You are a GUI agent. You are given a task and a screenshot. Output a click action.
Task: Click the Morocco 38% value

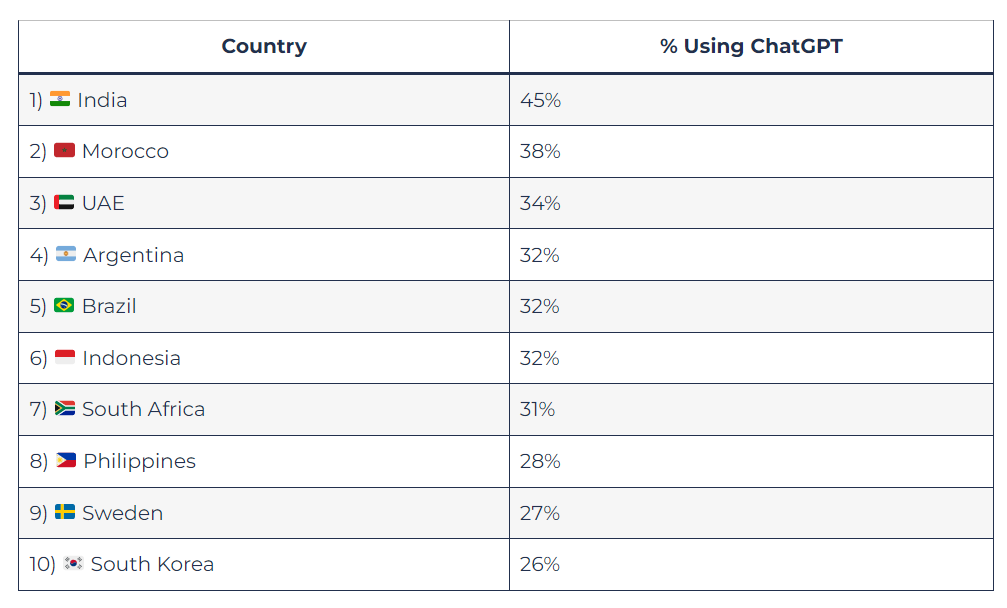pyautogui.click(x=540, y=152)
